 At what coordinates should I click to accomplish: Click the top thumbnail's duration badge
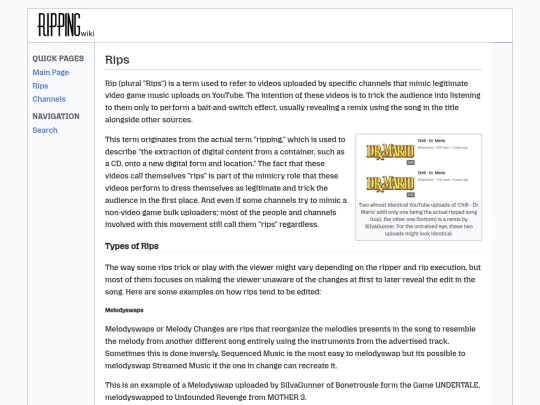pos(411,163)
